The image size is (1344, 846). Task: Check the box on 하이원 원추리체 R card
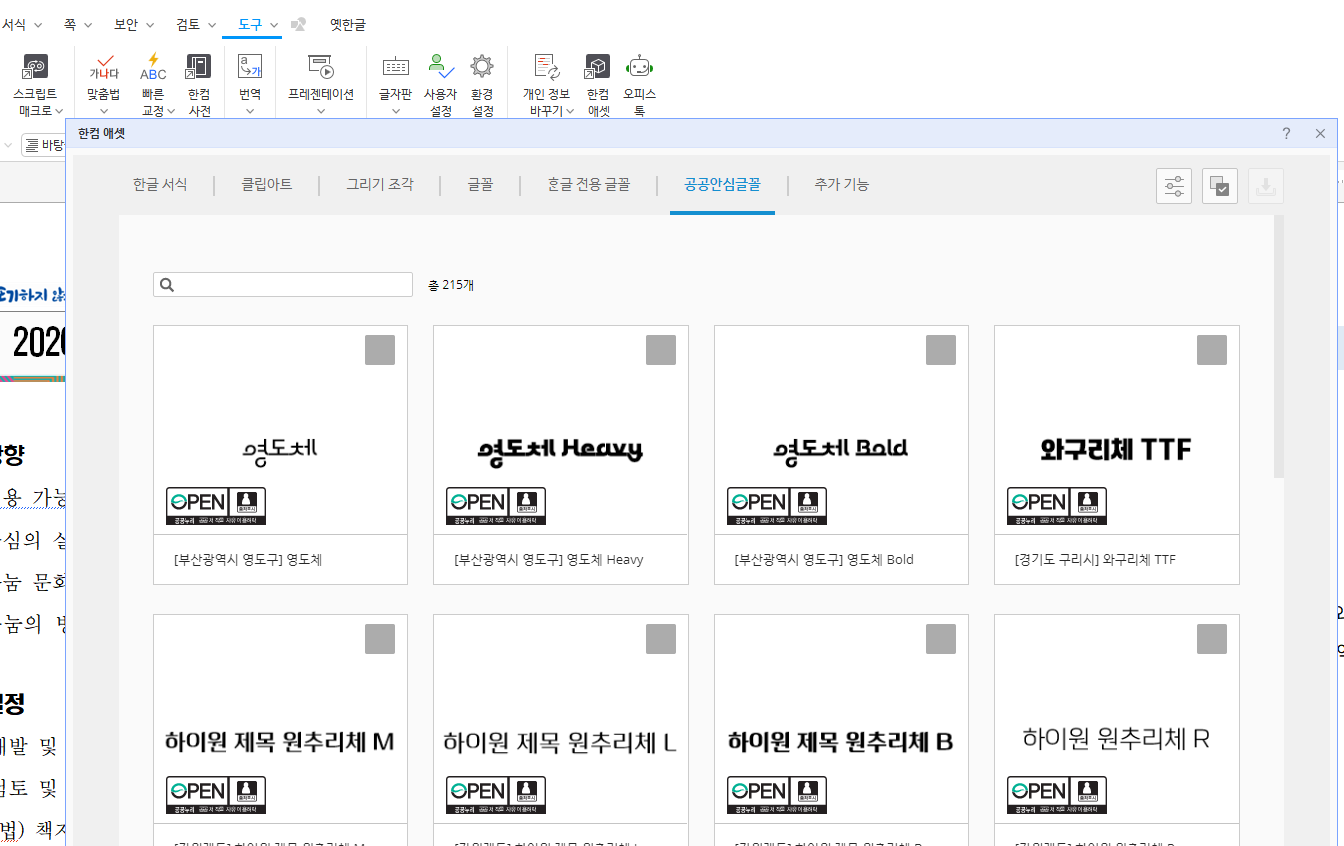tap(1212, 639)
